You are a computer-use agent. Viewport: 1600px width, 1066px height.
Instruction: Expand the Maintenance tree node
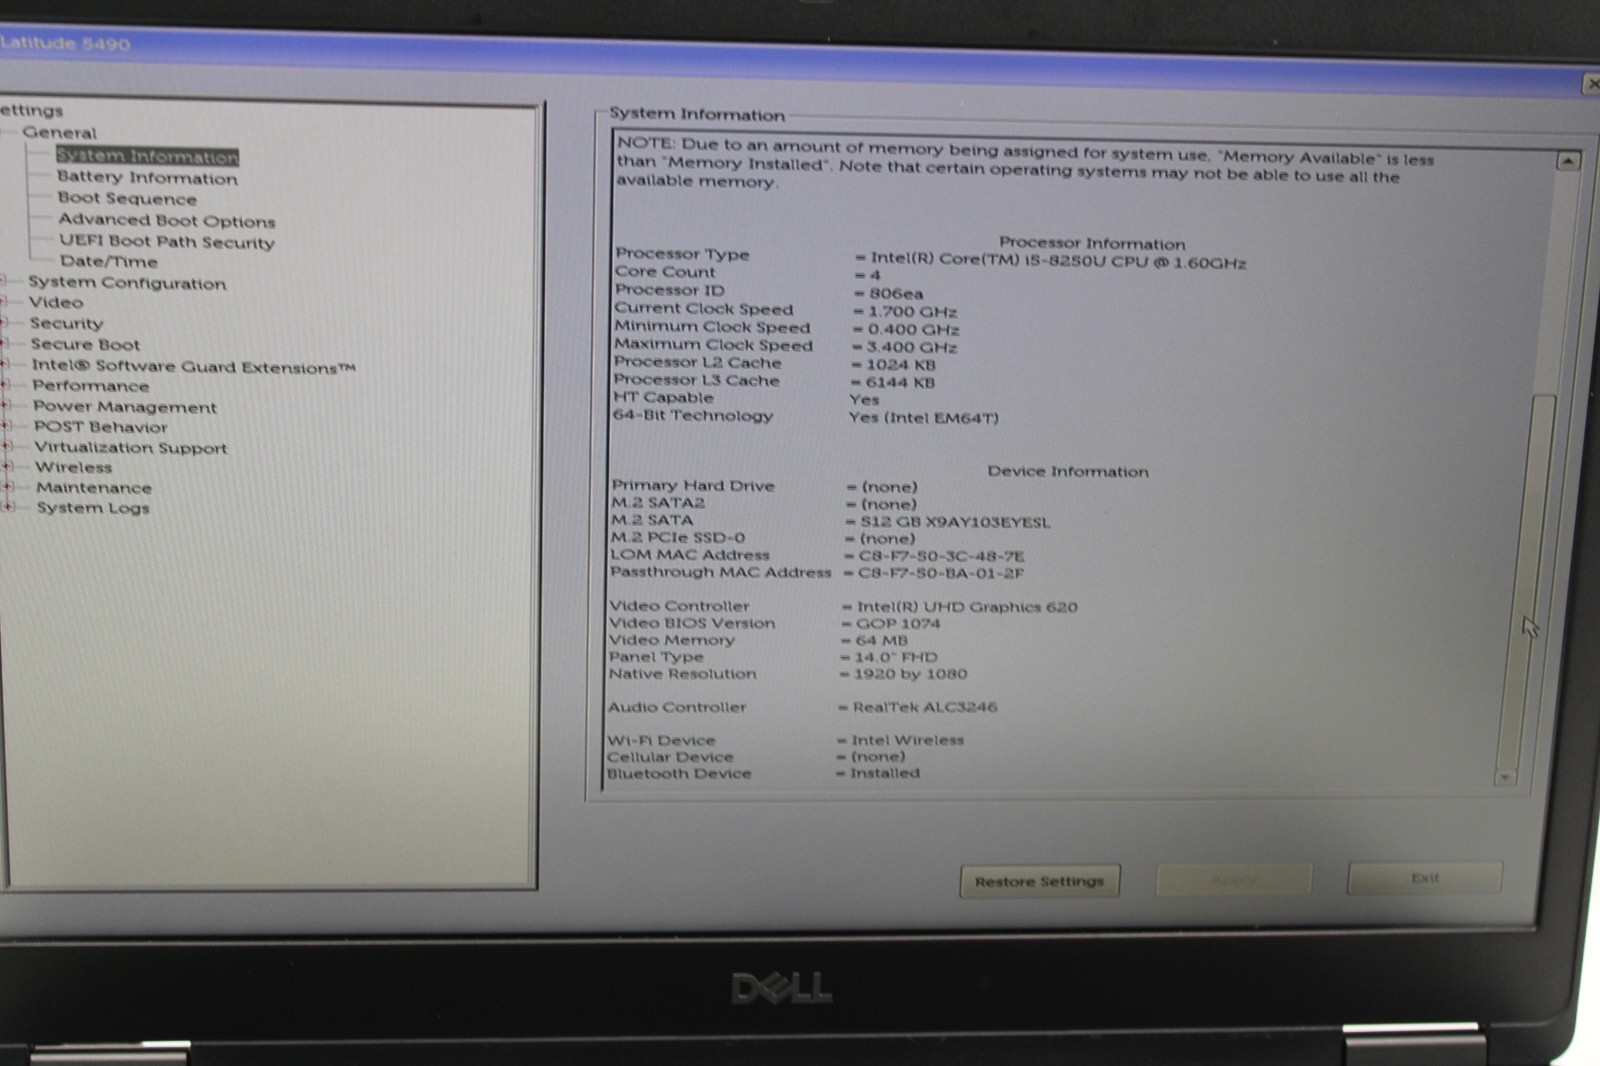pyautogui.click(x=8, y=487)
